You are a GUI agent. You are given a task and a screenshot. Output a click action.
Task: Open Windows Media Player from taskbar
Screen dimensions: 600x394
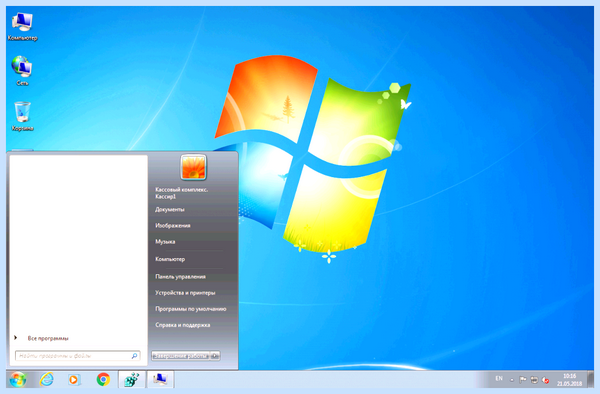74,379
